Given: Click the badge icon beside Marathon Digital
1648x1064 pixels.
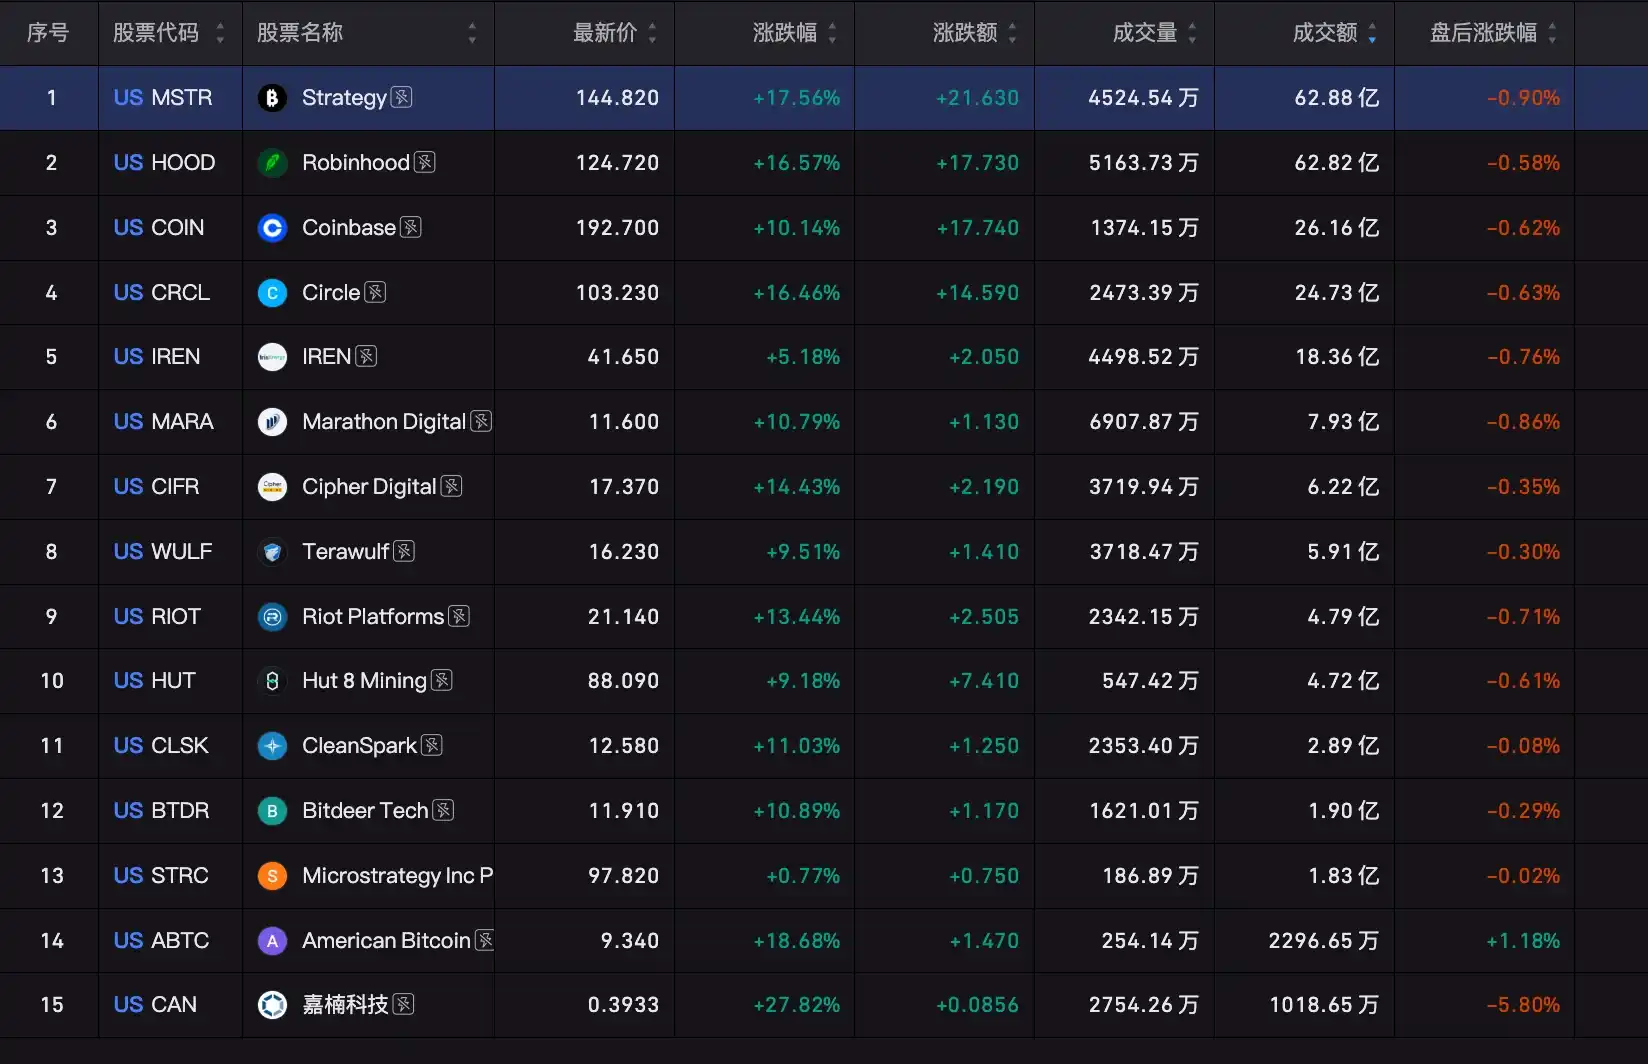Looking at the screenshot, I should pyautogui.click(x=481, y=421).
